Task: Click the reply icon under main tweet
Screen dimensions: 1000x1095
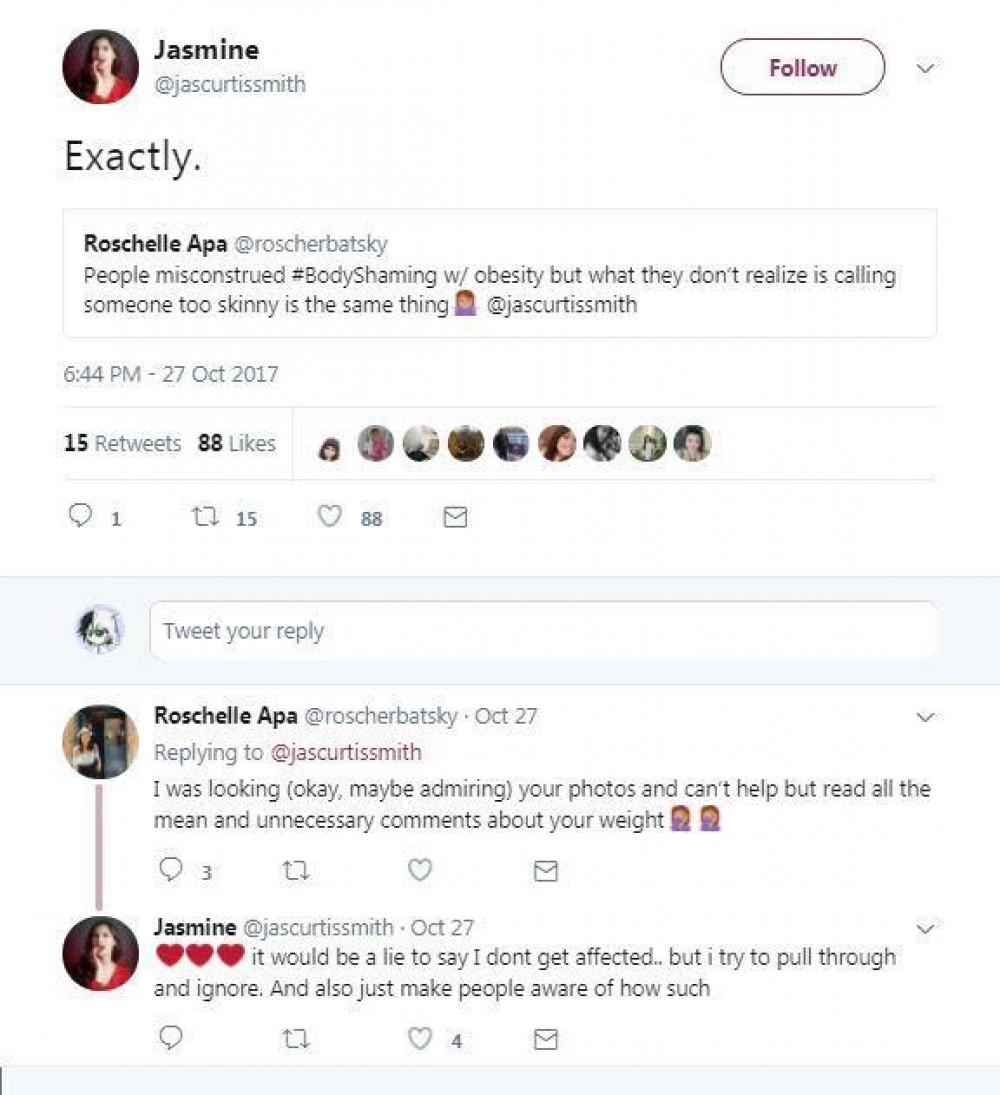Action: click(x=80, y=517)
